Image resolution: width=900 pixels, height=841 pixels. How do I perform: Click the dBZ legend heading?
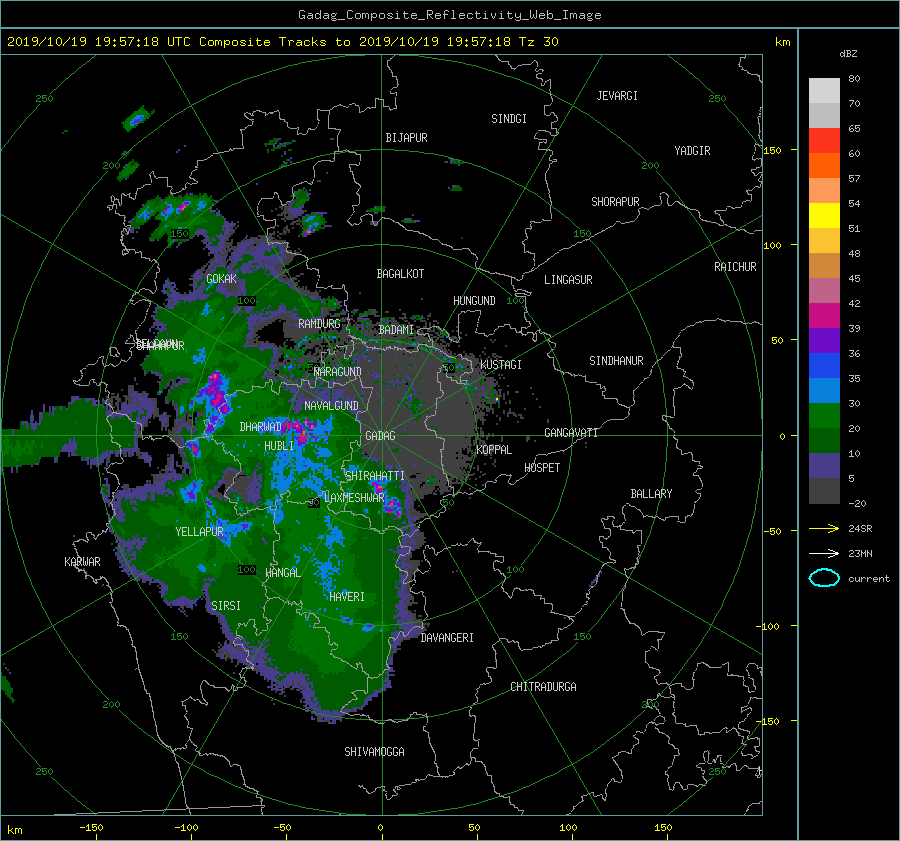[x=848, y=54]
